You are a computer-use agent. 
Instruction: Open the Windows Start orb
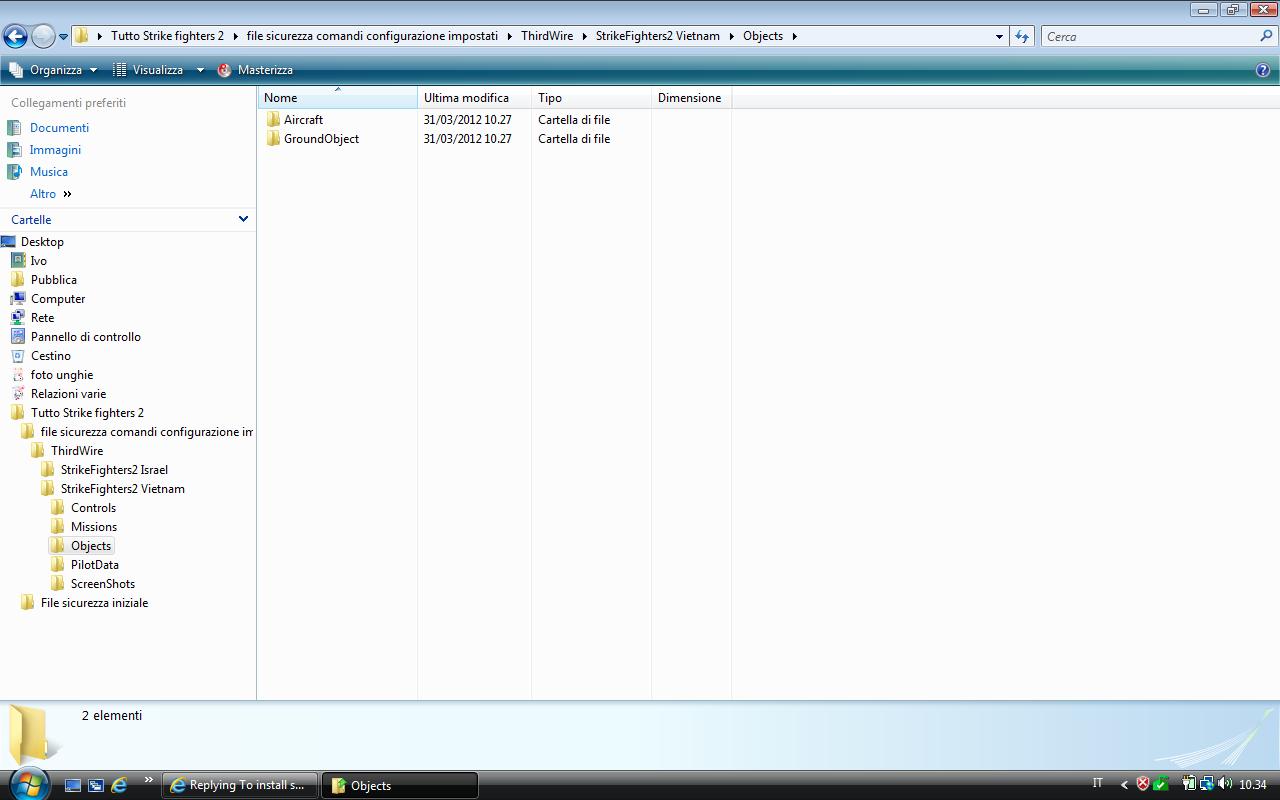point(27,783)
